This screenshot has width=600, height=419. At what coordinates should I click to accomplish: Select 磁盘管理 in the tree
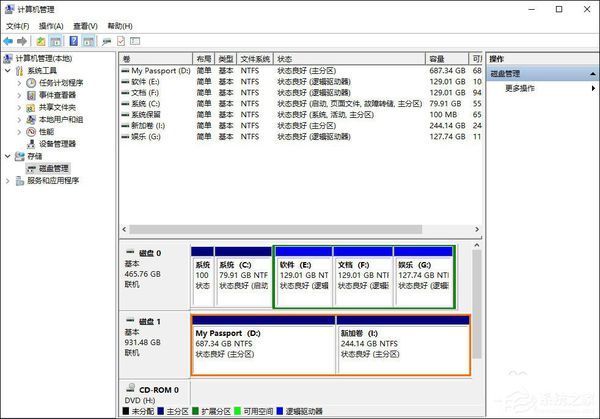point(54,168)
